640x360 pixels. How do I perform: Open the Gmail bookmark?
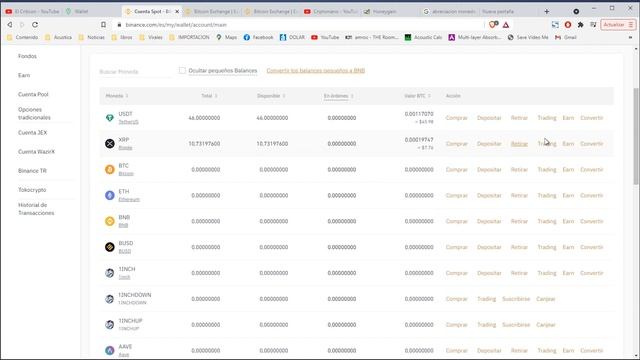566,37
